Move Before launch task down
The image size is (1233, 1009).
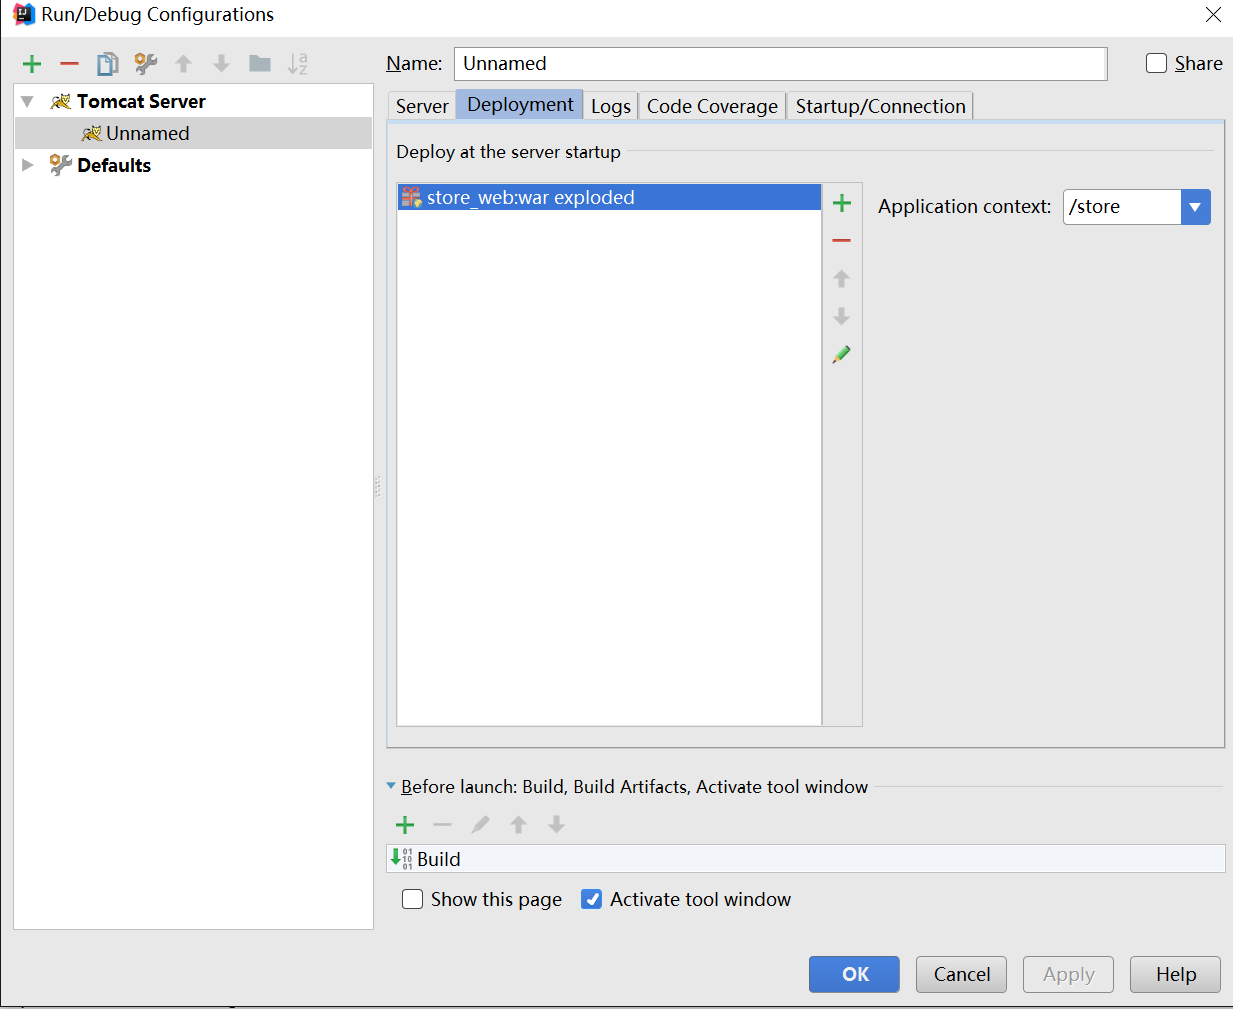click(x=556, y=825)
